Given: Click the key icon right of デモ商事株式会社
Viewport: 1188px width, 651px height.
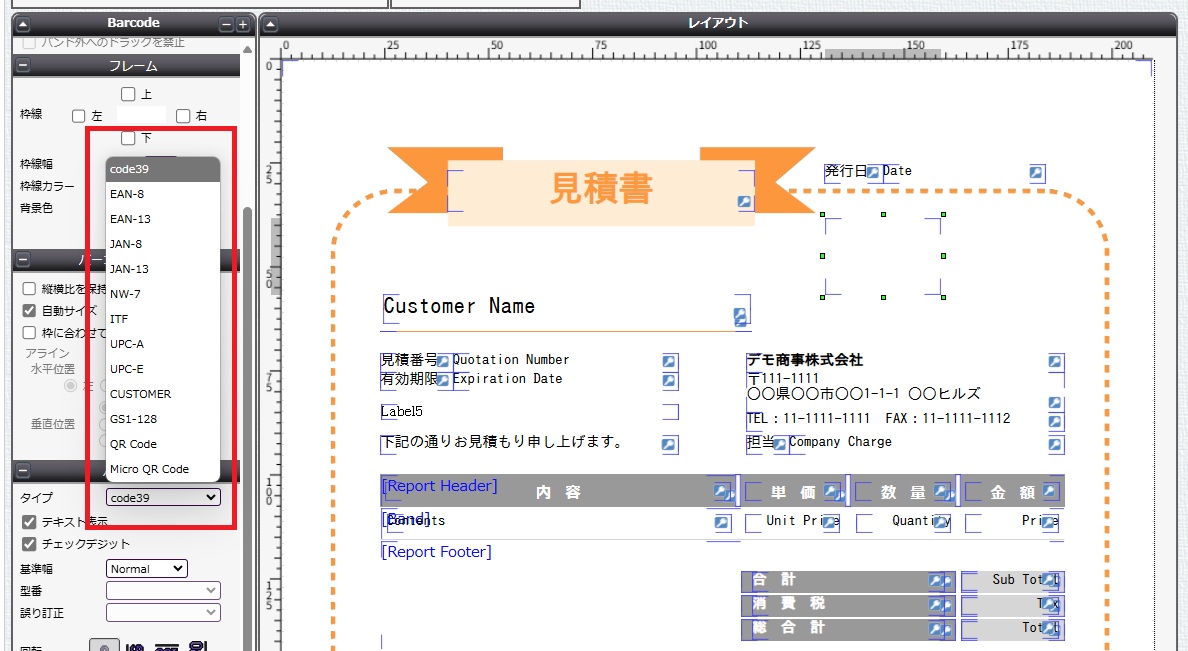Looking at the screenshot, I should pos(1055,361).
